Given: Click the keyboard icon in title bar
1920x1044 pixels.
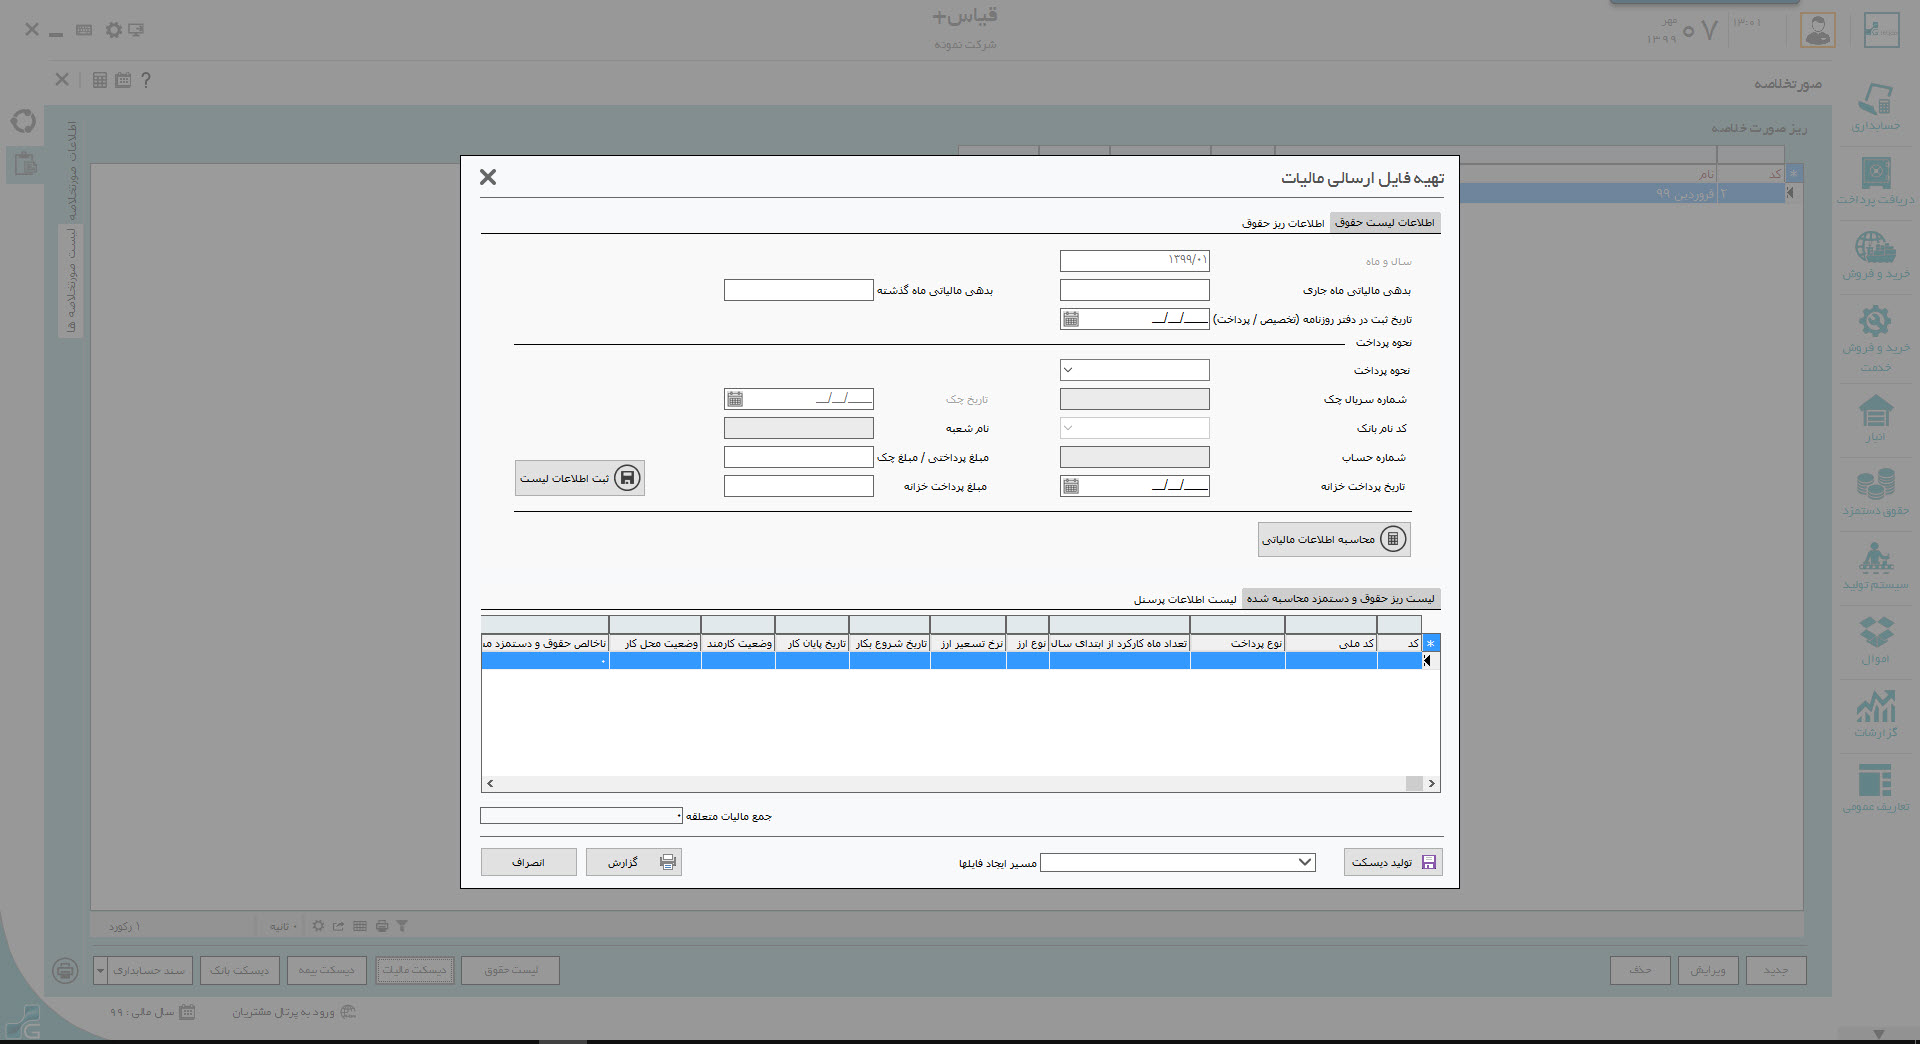Looking at the screenshot, I should [84, 30].
